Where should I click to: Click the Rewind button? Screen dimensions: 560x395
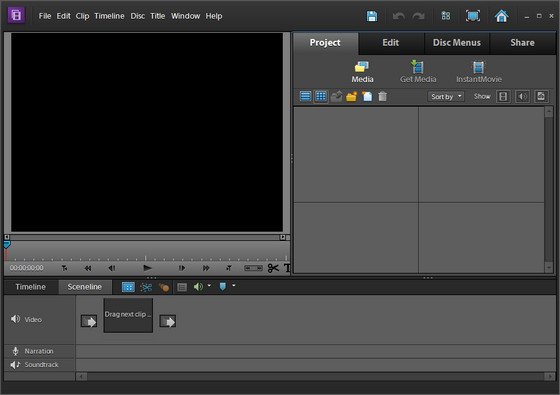88,268
